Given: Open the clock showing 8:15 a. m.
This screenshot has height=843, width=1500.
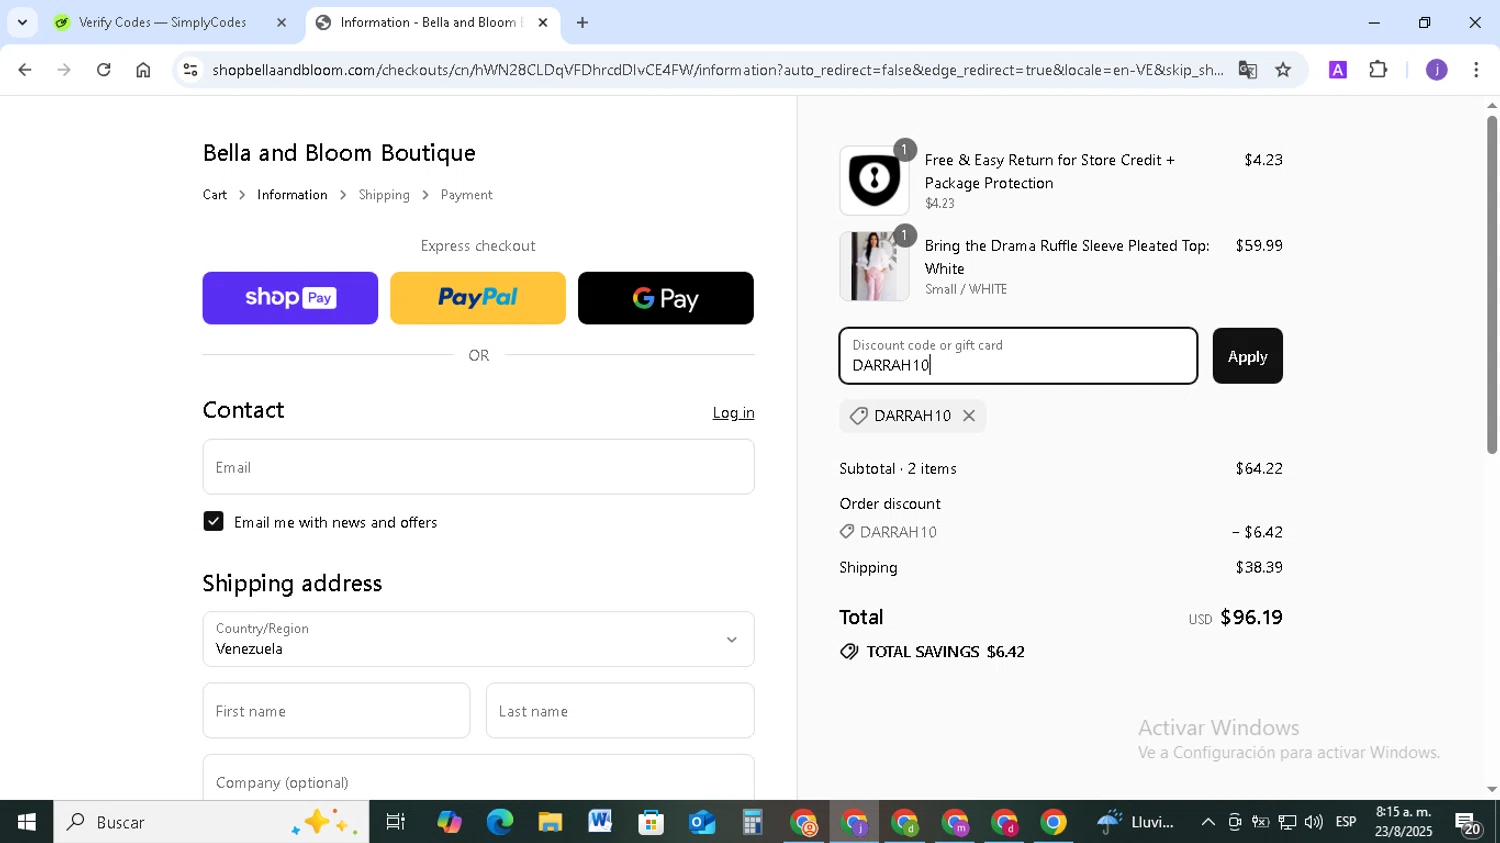Looking at the screenshot, I should point(1403,822).
